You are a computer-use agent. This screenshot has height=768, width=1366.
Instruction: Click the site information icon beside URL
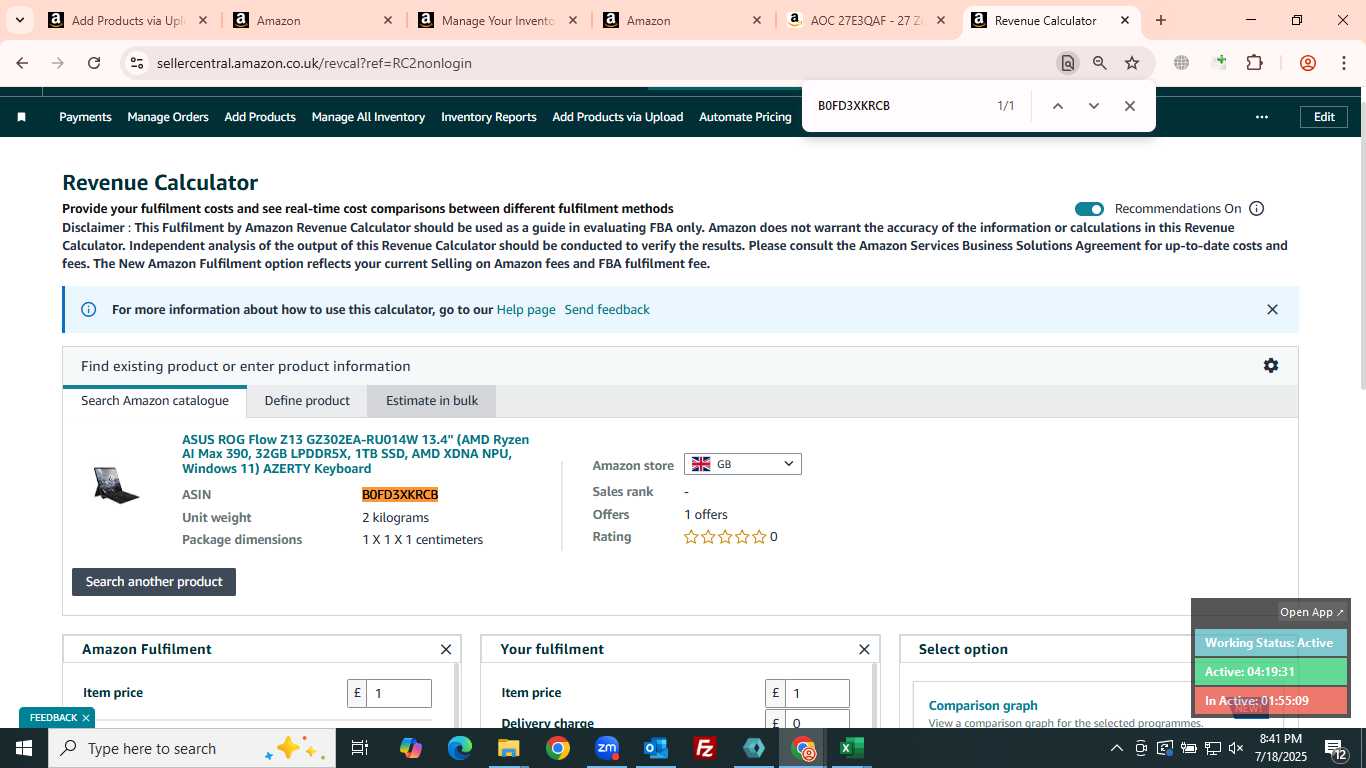click(137, 63)
